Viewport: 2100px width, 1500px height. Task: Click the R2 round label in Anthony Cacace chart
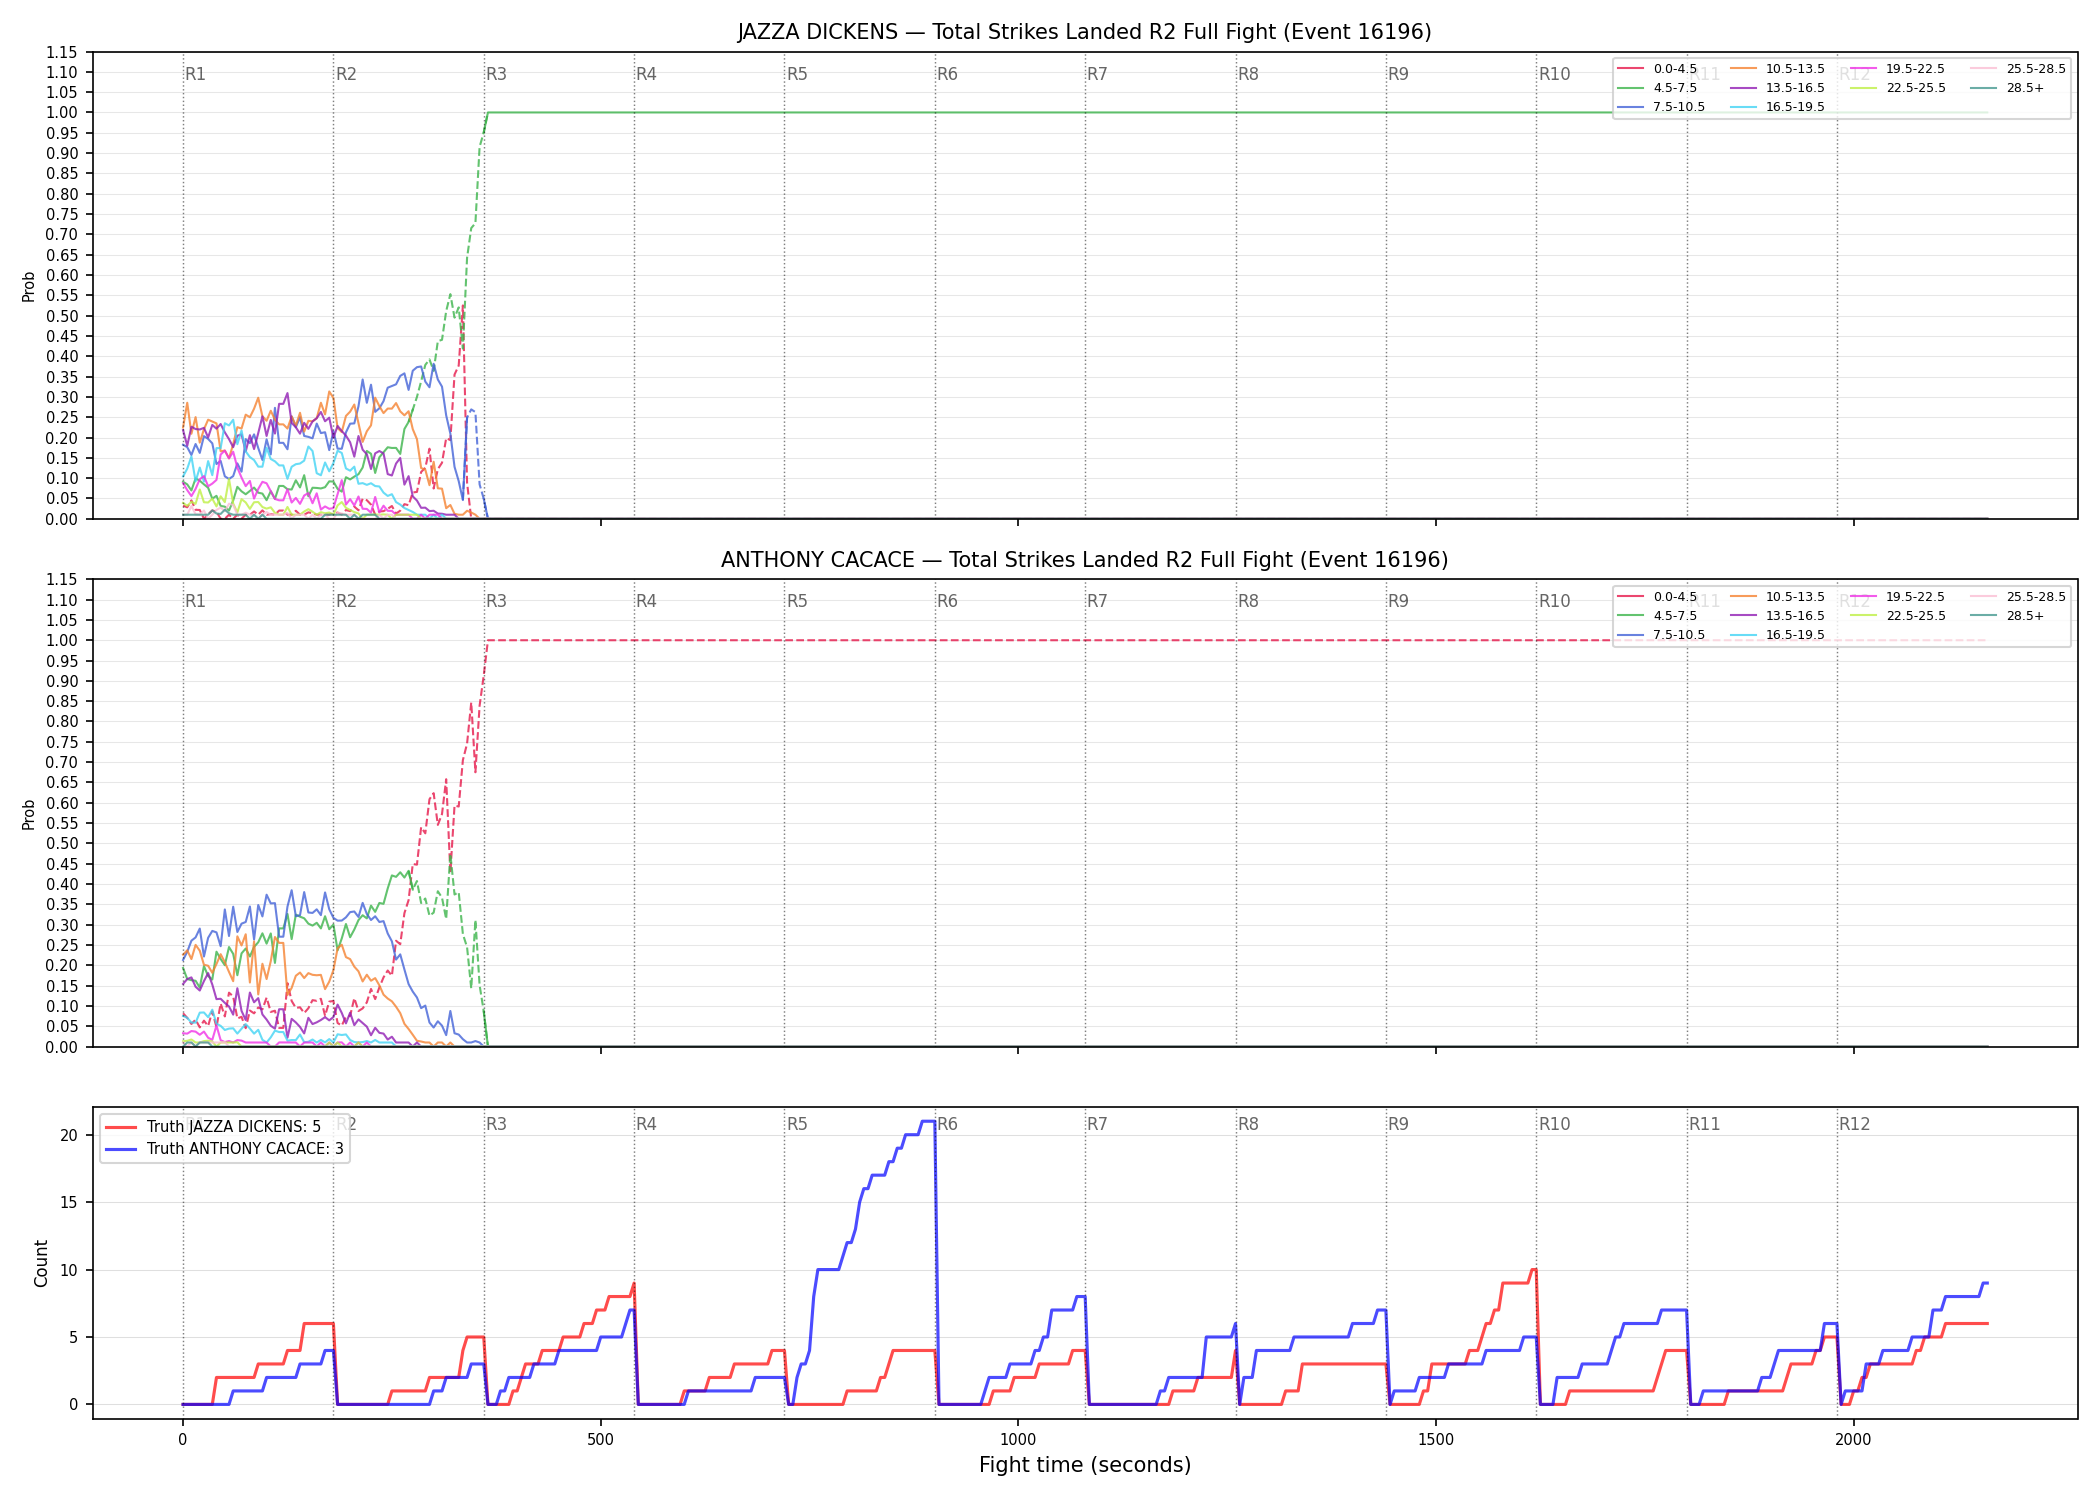[346, 601]
